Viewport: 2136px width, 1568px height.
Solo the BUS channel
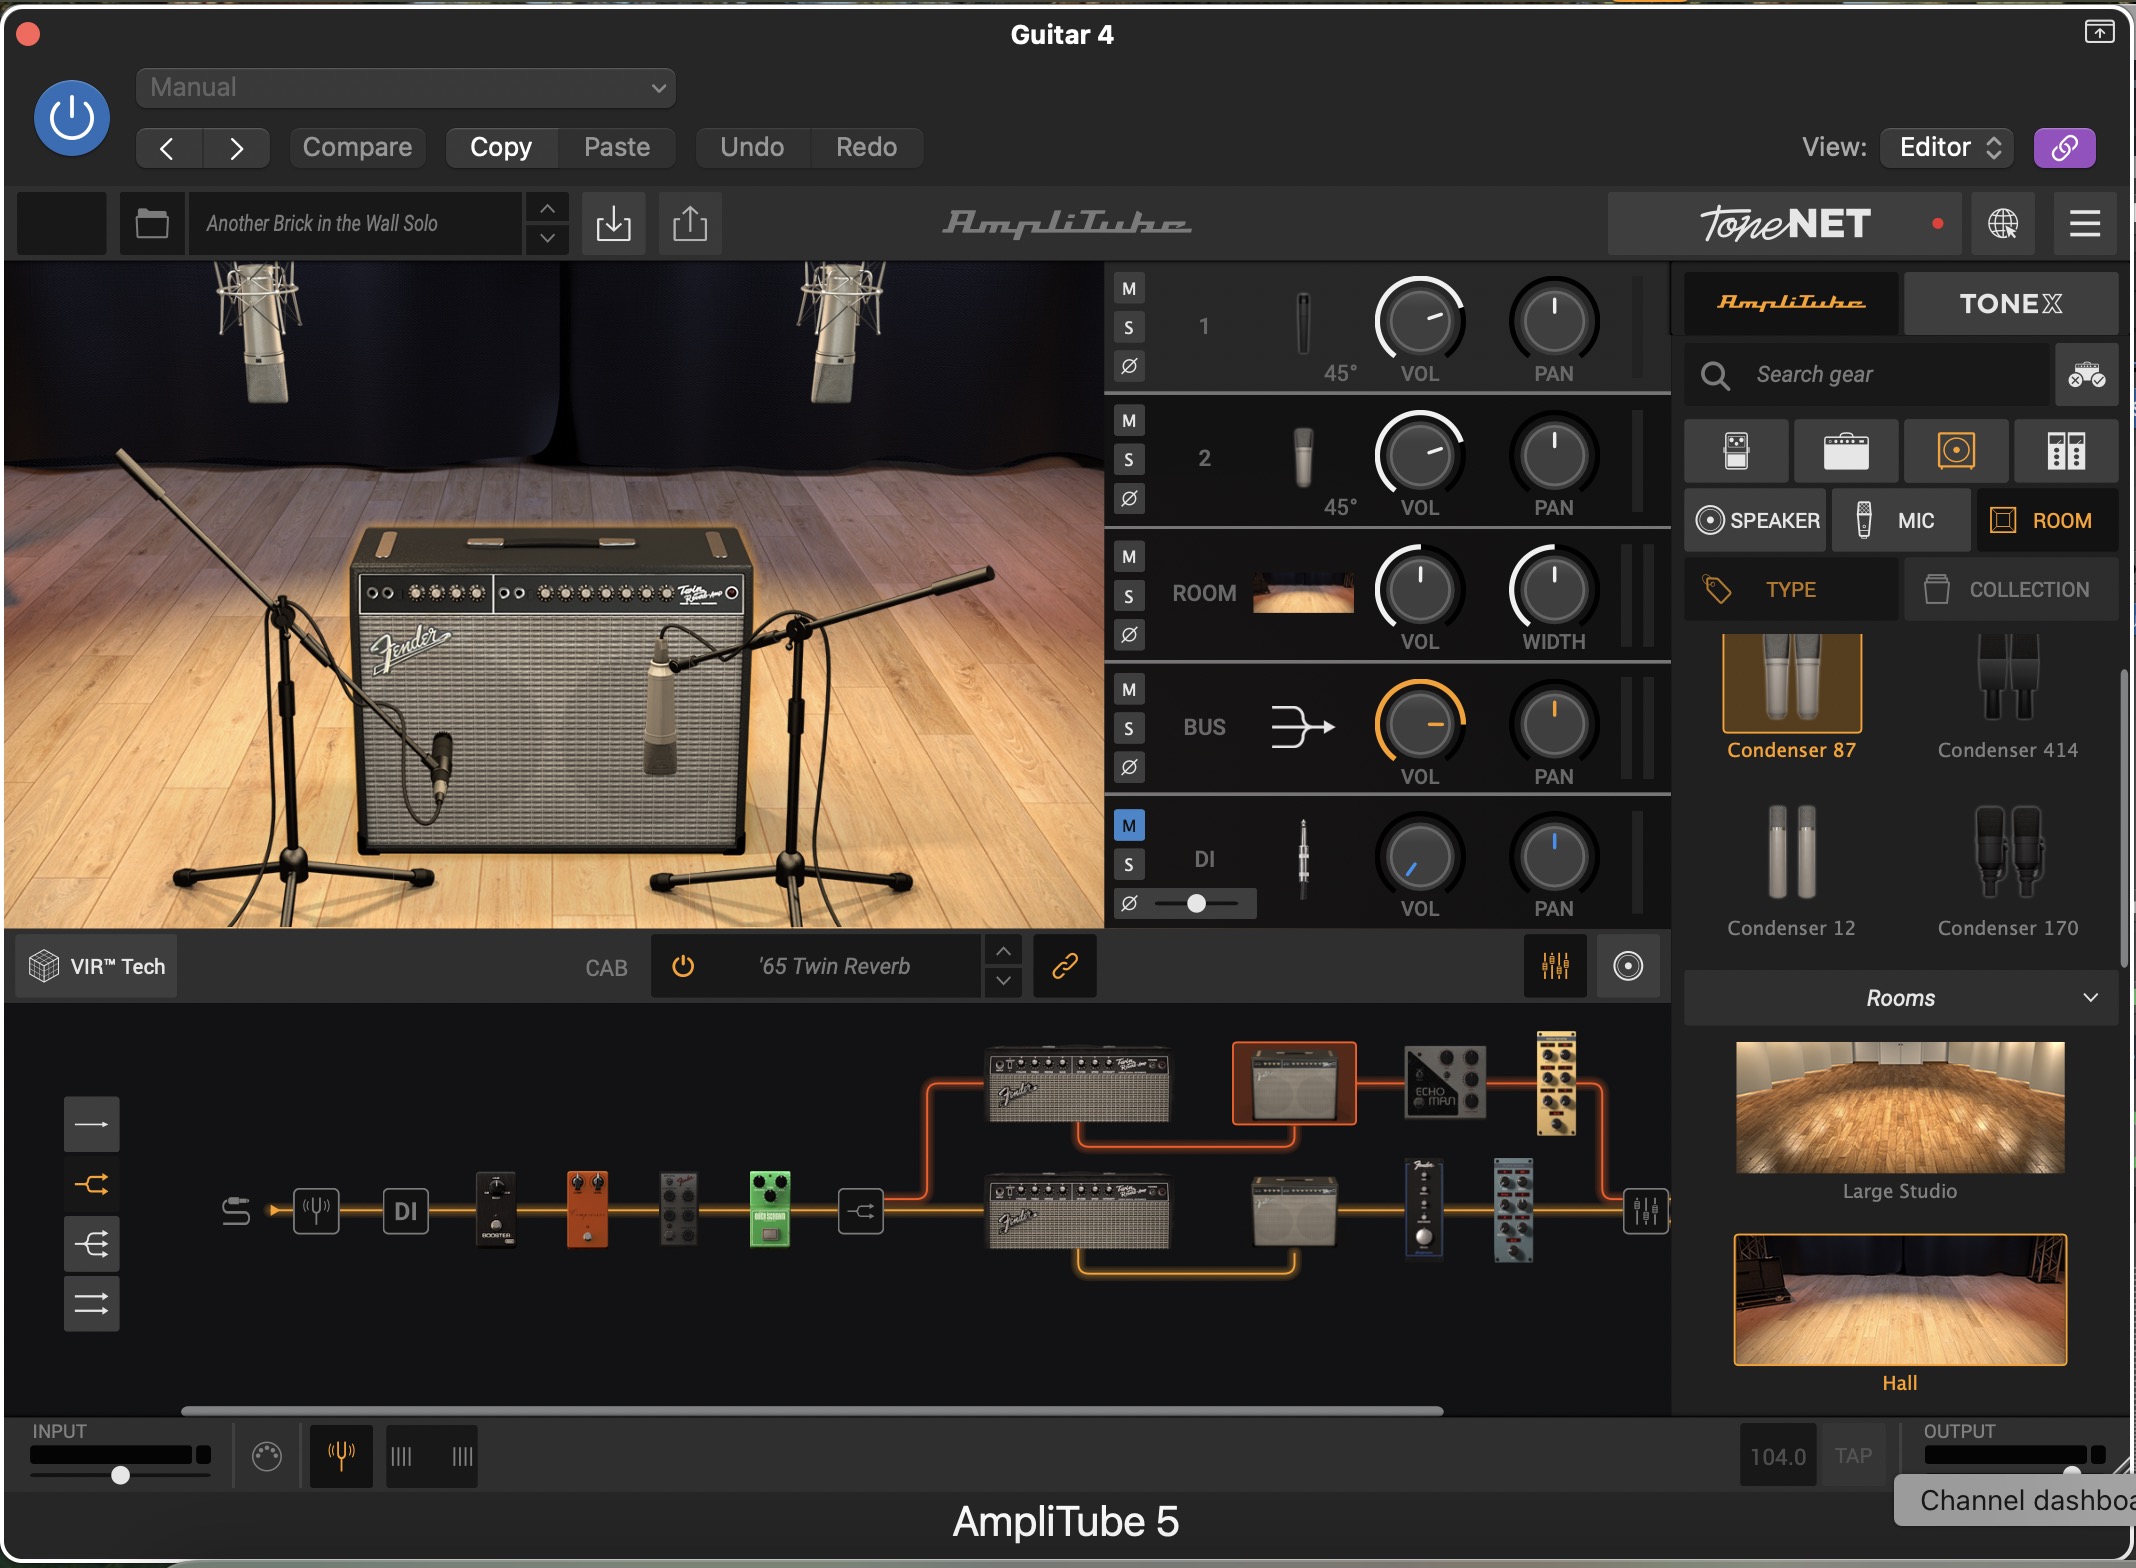coord(1129,728)
